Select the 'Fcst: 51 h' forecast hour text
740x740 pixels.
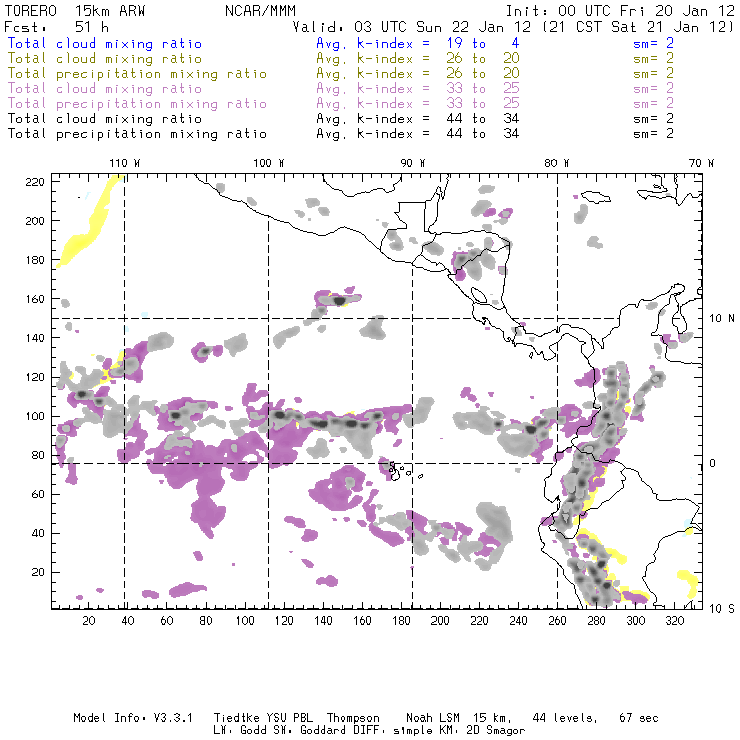tap(56, 26)
